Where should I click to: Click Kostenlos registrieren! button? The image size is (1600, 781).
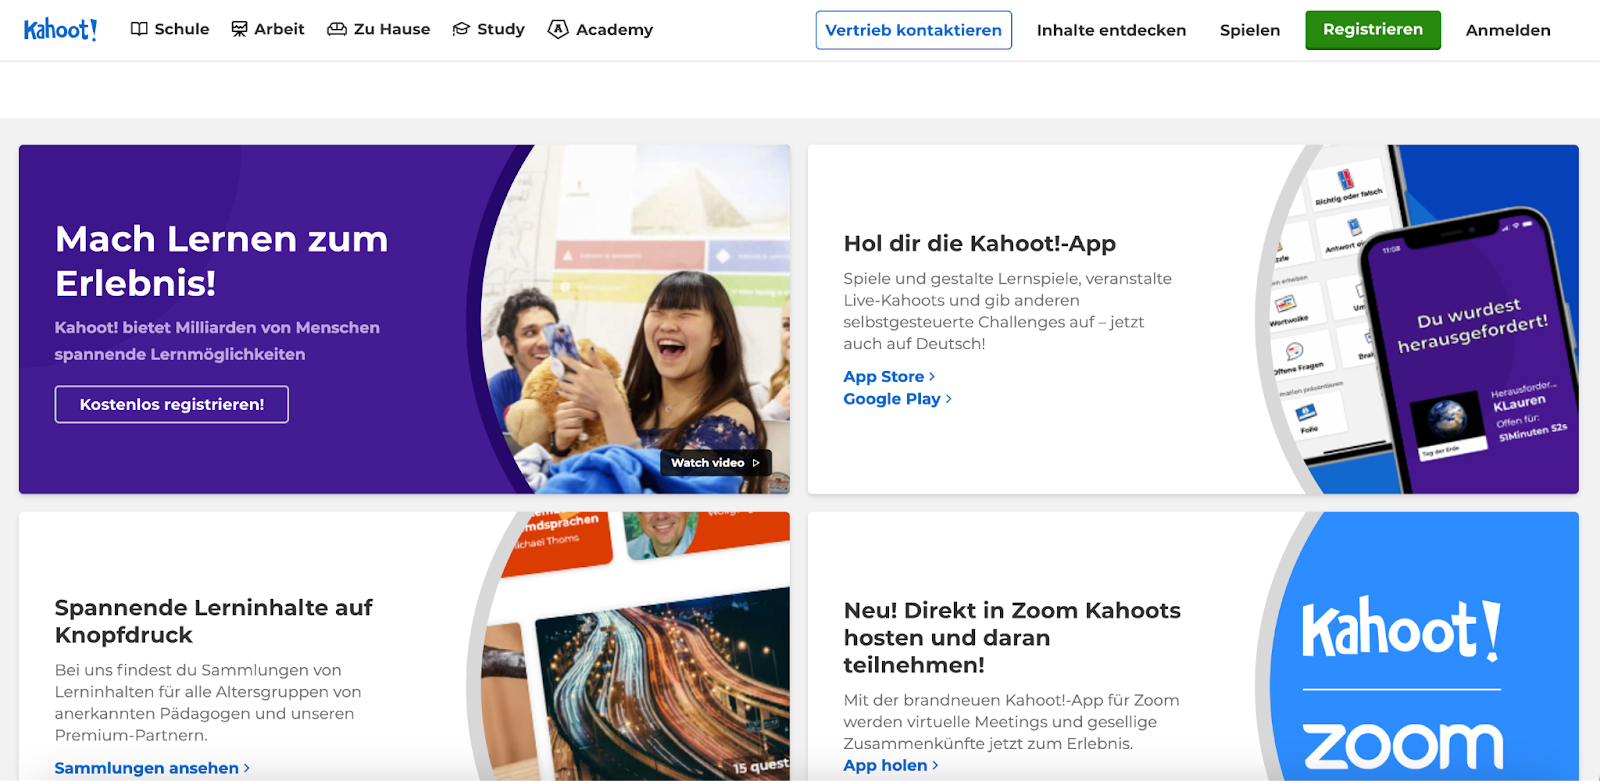click(172, 404)
